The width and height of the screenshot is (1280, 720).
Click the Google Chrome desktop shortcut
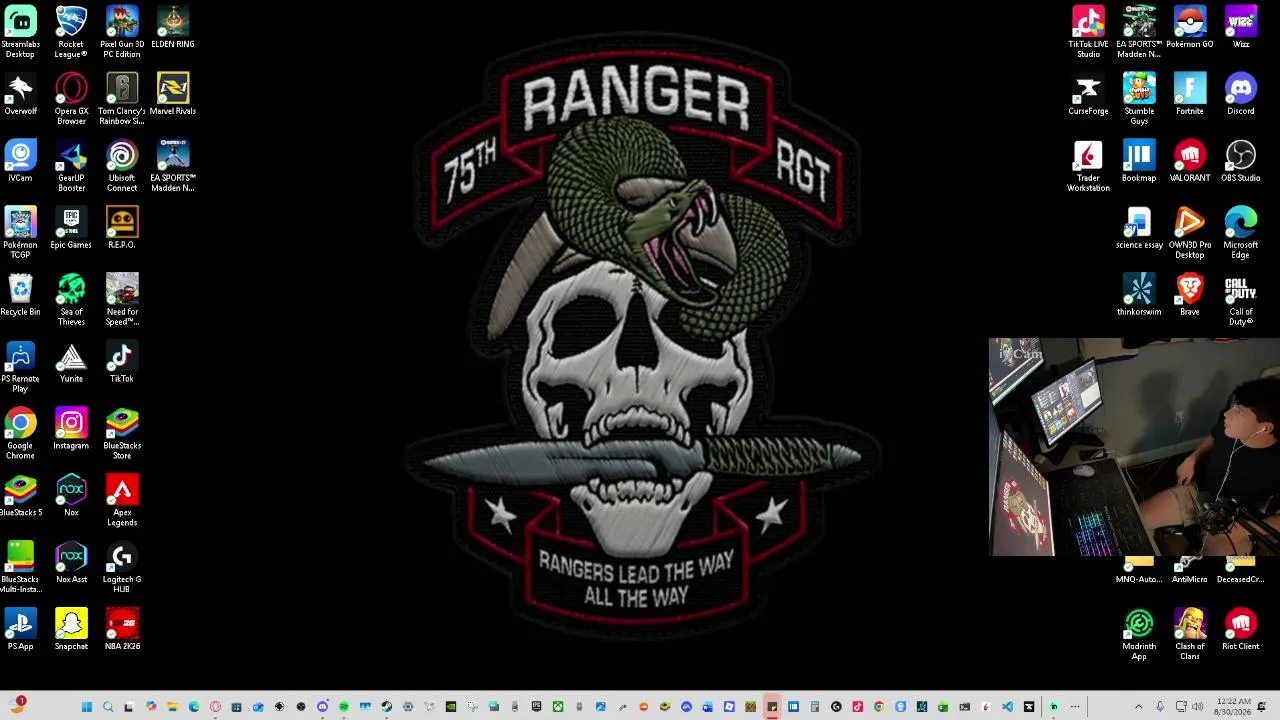click(x=20, y=434)
